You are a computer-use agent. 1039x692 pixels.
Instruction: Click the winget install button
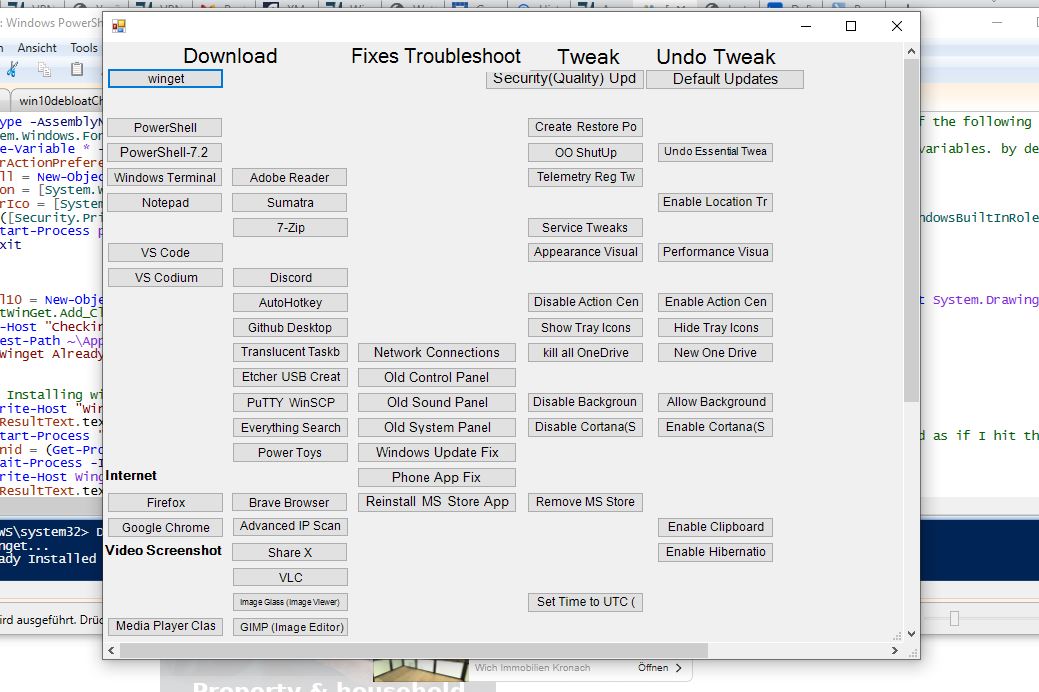[165, 79]
